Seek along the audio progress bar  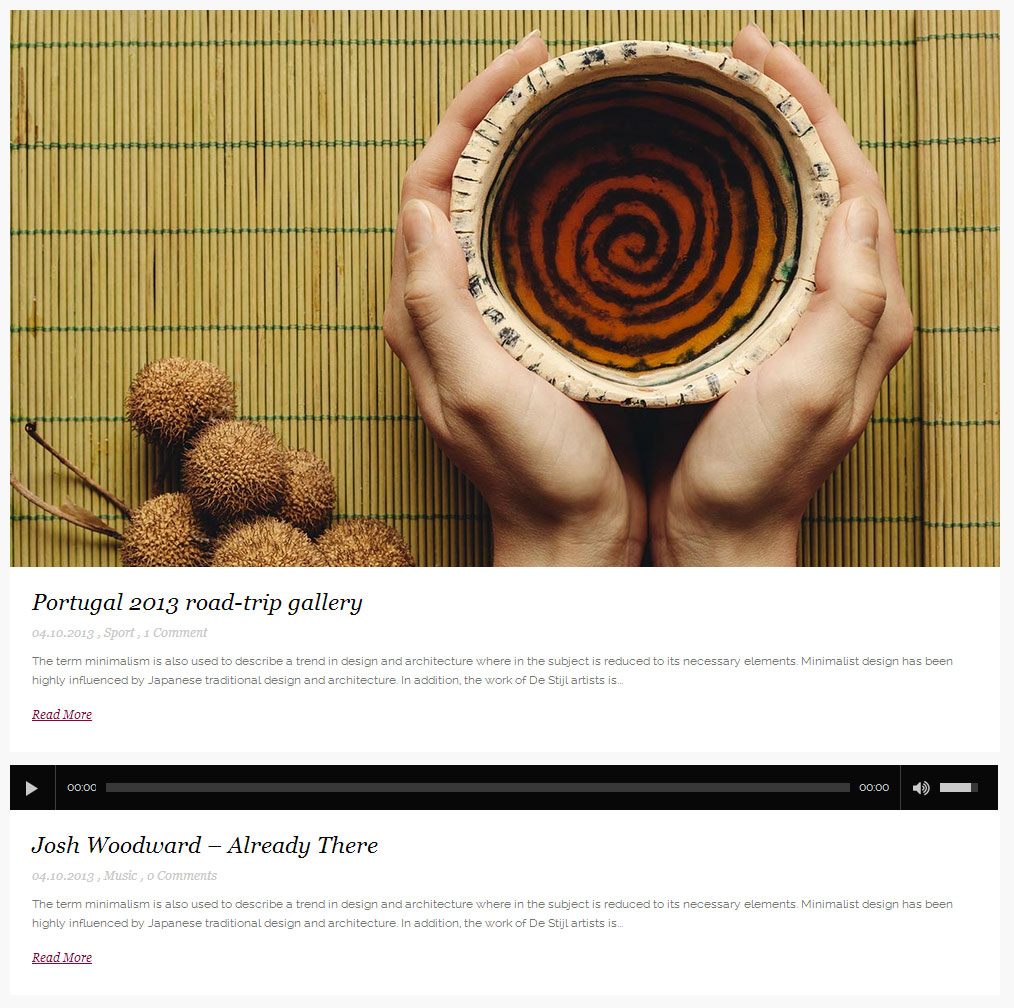click(477, 788)
